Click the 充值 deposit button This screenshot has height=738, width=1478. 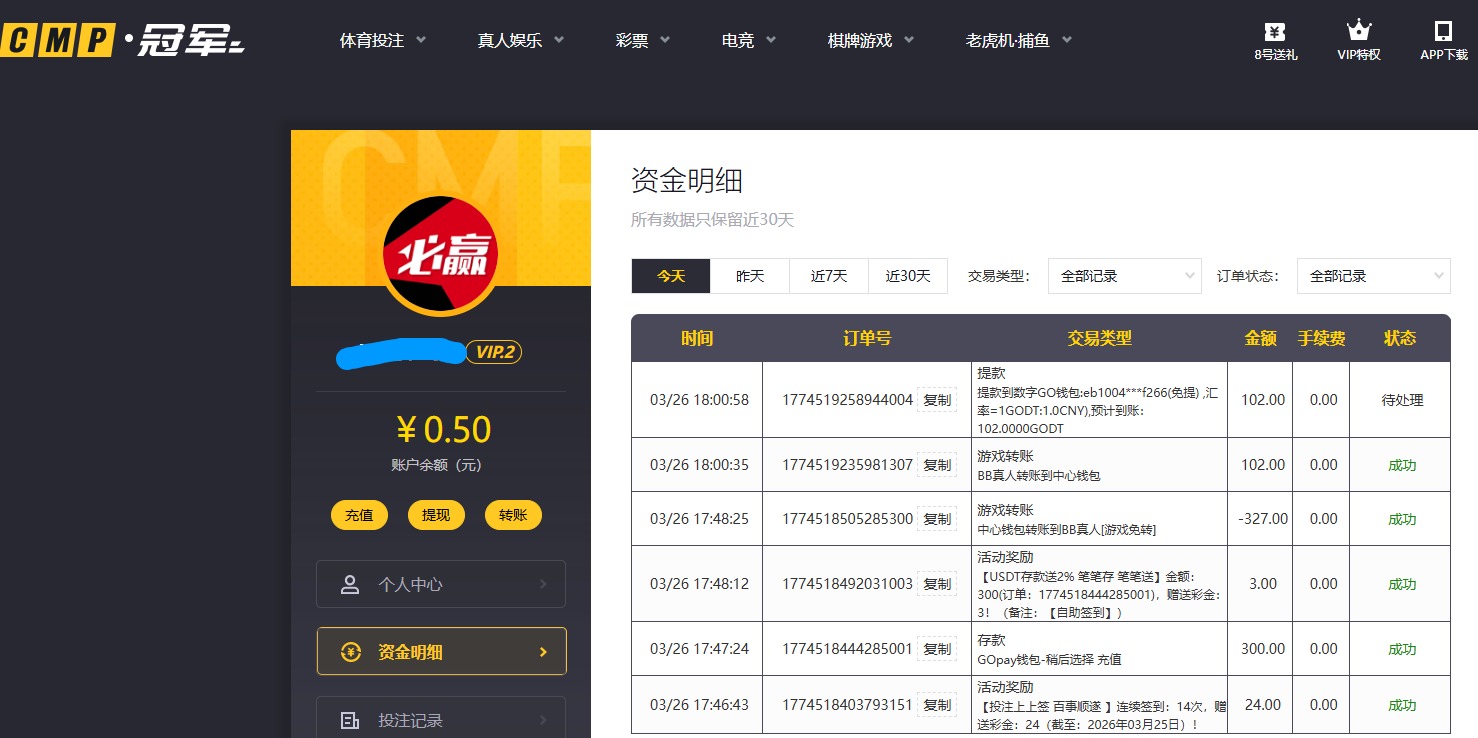[359, 515]
